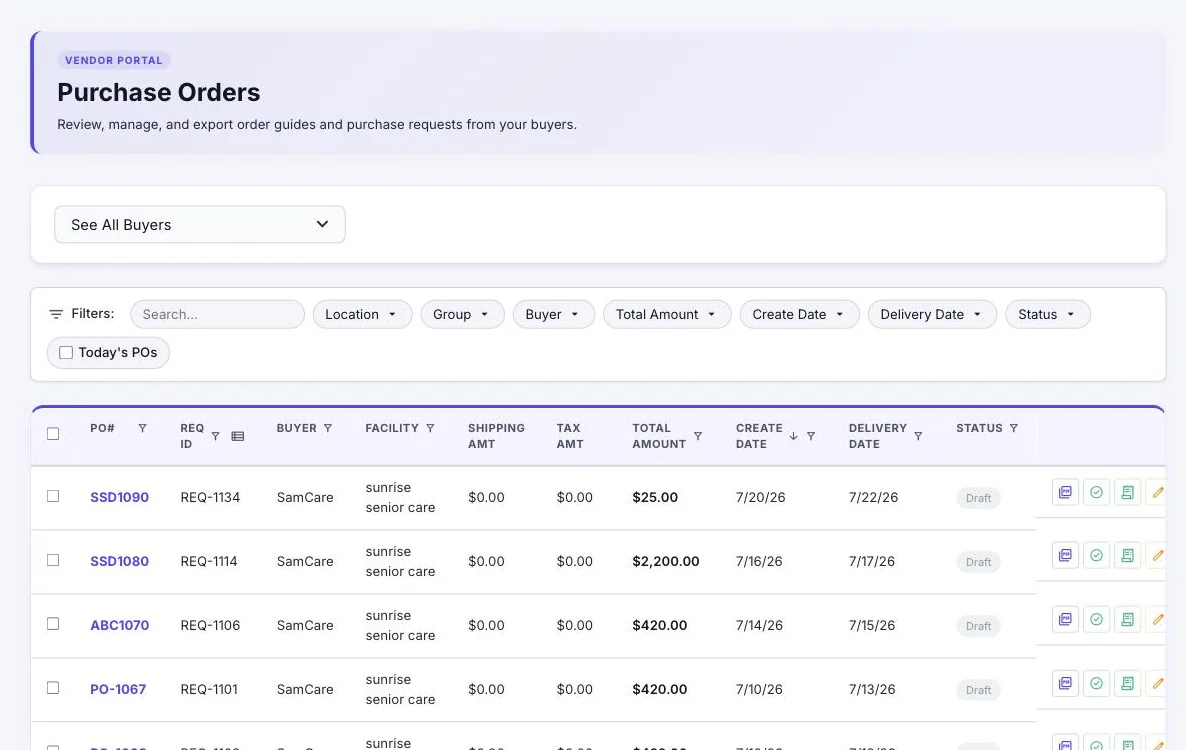Edit order SSD1080 with the pencil icon
The image size is (1186, 750).
[x=1157, y=556]
